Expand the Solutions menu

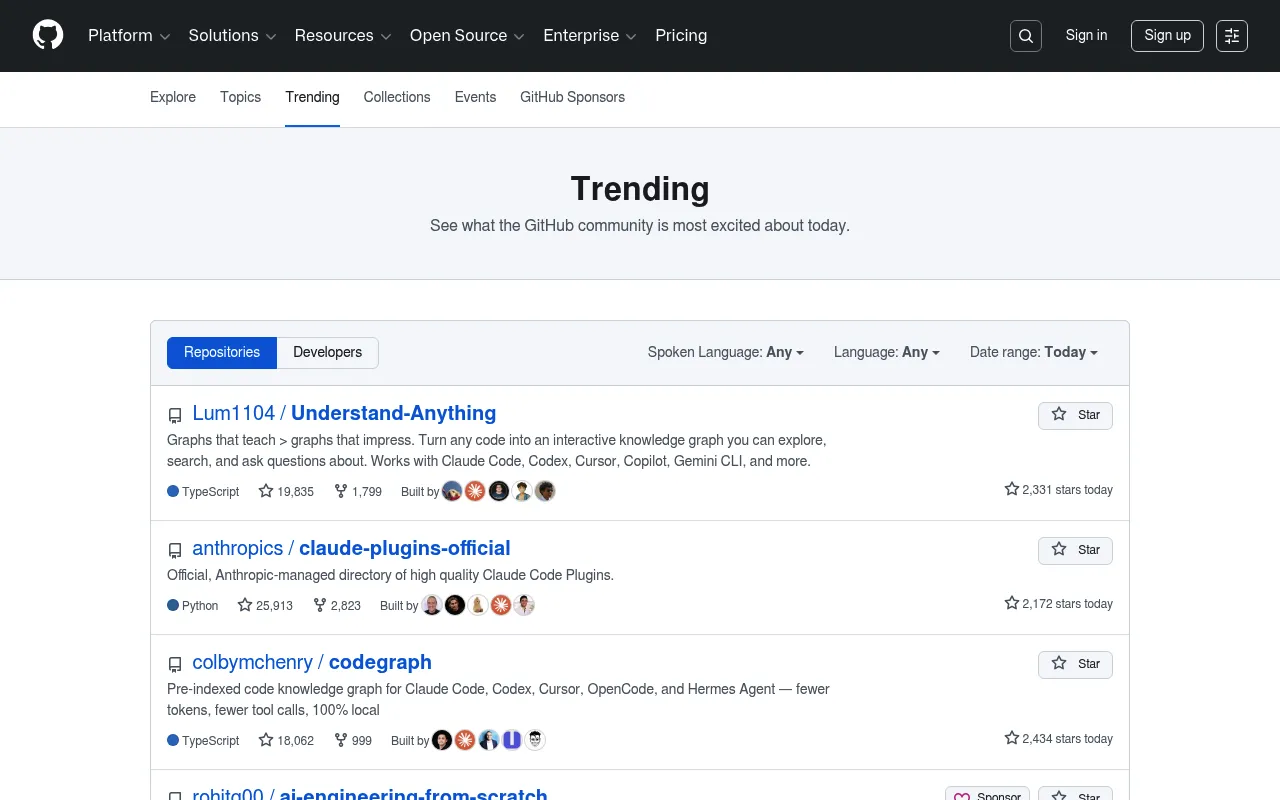pyautogui.click(x=232, y=35)
